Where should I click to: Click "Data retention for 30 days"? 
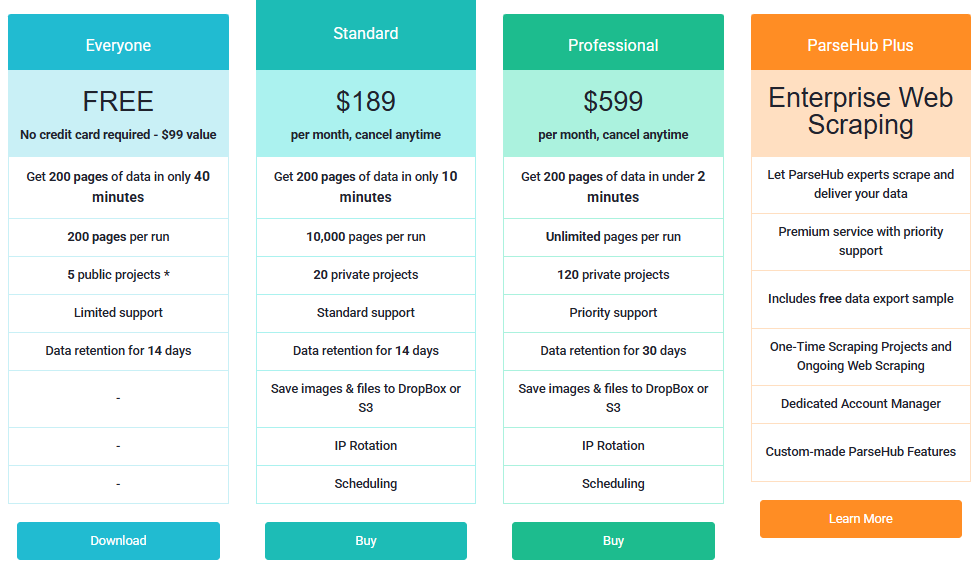(x=613, y=351)
